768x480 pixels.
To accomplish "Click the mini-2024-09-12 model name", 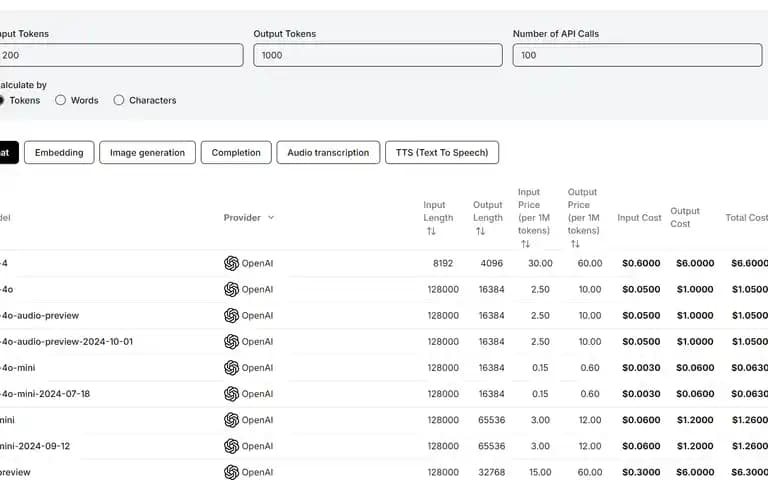I will [35, 446].
